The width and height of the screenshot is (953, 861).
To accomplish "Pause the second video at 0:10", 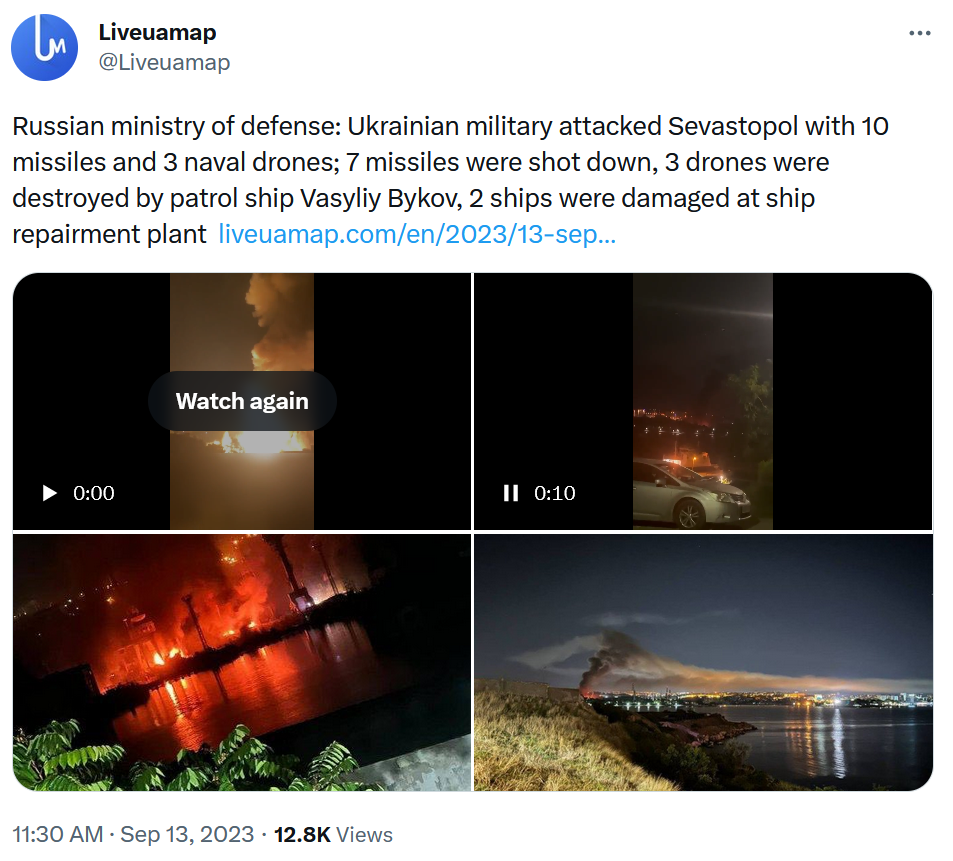I will [x=511, y=493].
